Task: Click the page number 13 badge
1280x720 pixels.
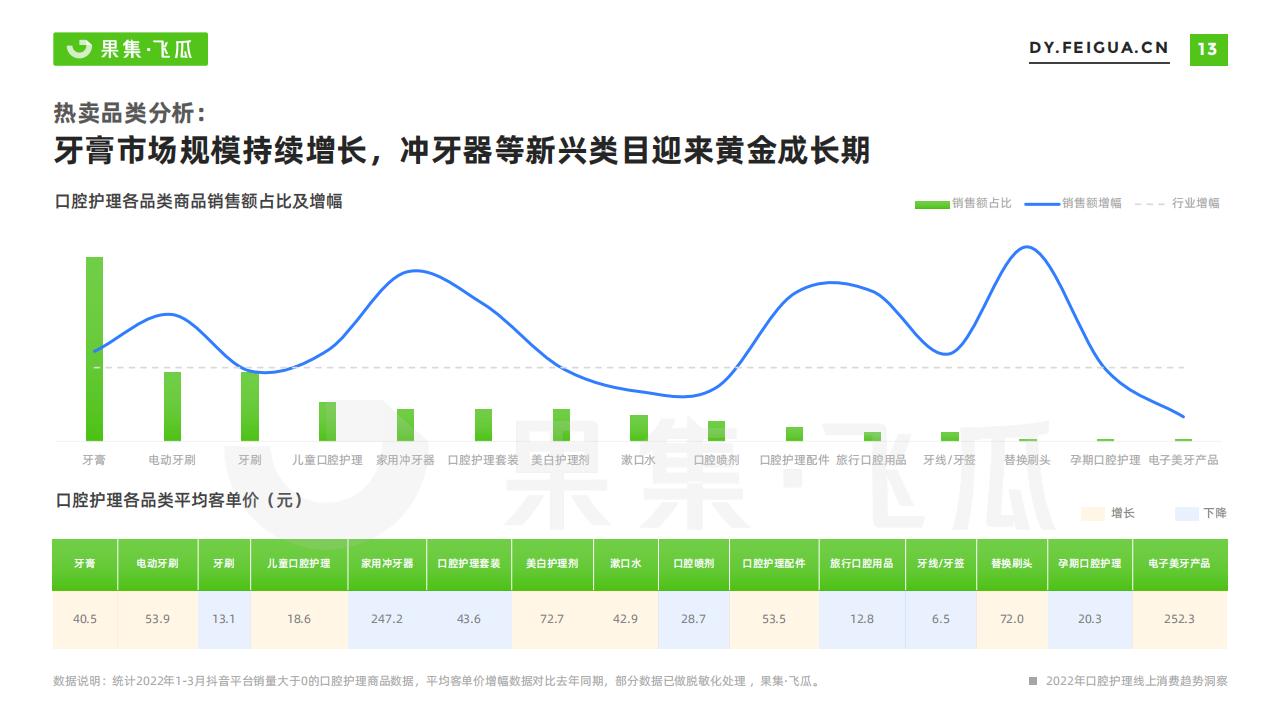Action: [x=1208, y=49]
